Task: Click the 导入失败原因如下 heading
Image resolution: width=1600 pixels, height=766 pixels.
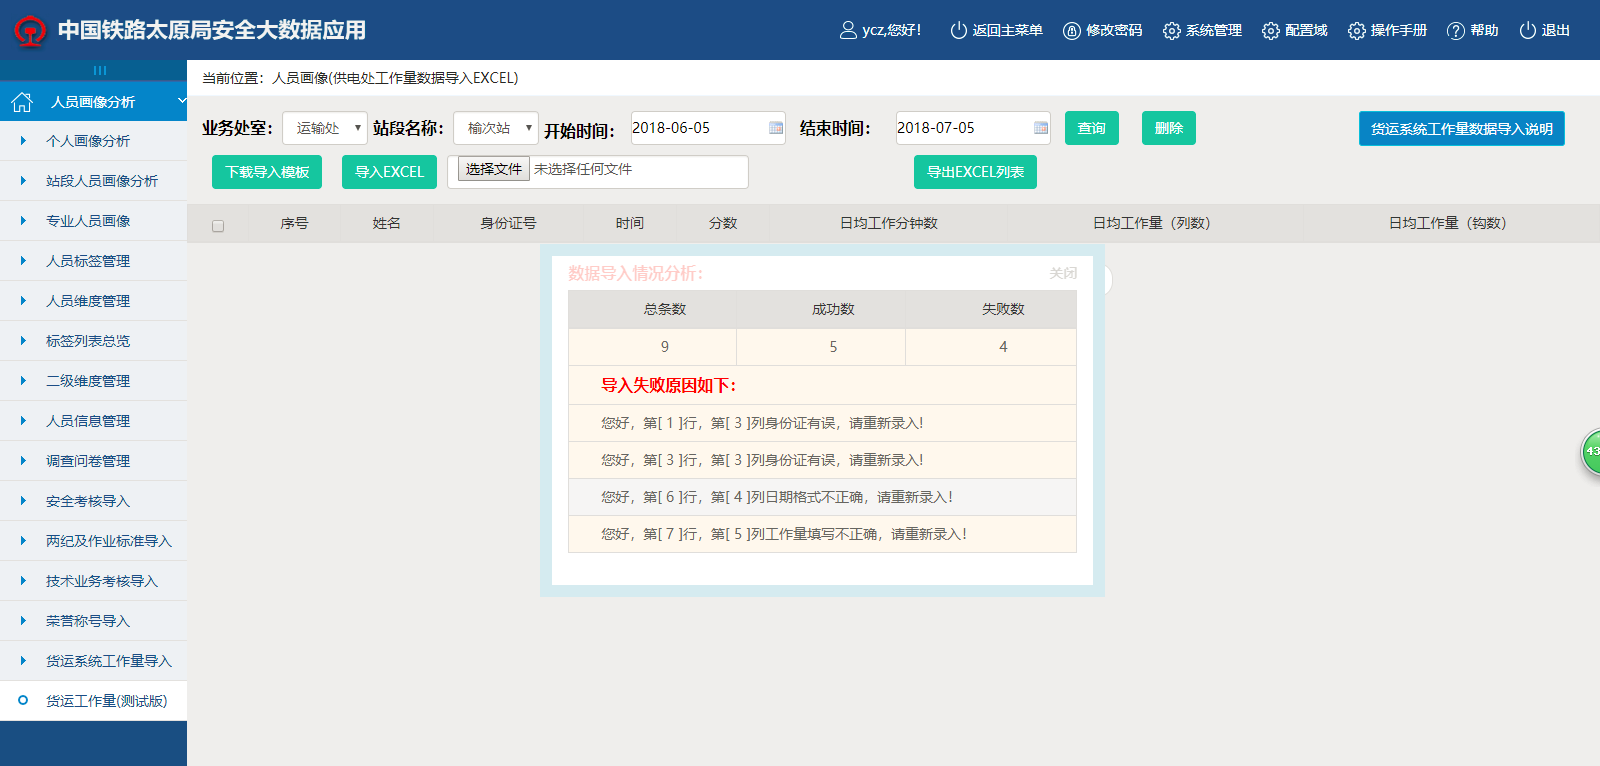Action: click(669, 385)
